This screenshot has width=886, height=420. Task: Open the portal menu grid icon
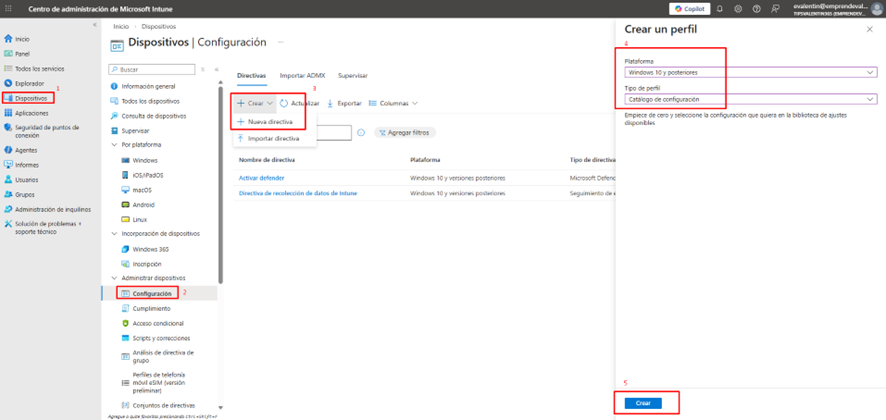pos(7,9)
